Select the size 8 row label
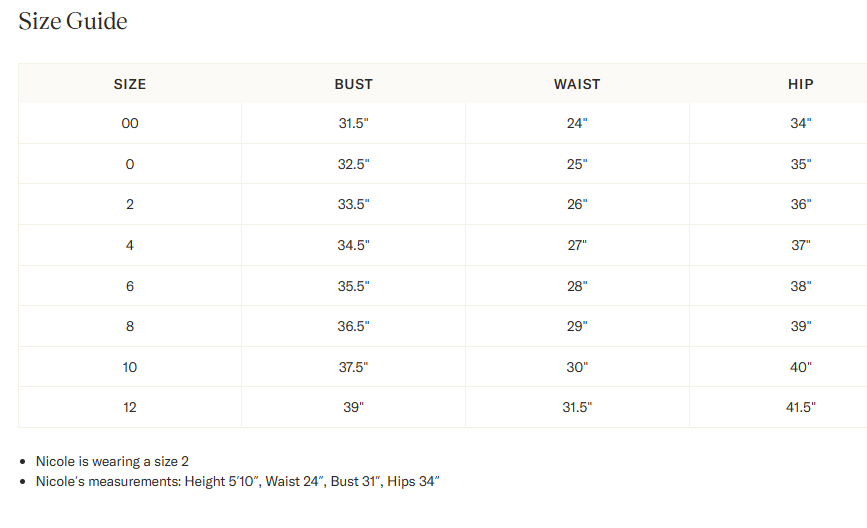Viewport: 867px width, 528px height. 130,326
